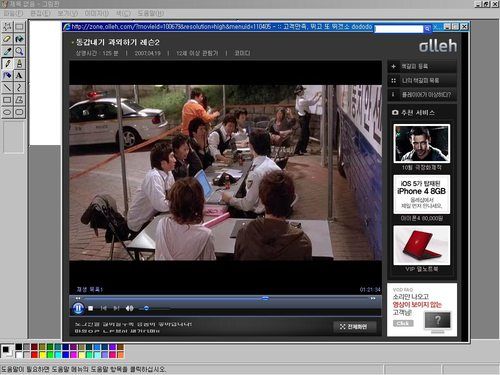
Task: Select the Free-Form Select tool
Action: (7, 27)
